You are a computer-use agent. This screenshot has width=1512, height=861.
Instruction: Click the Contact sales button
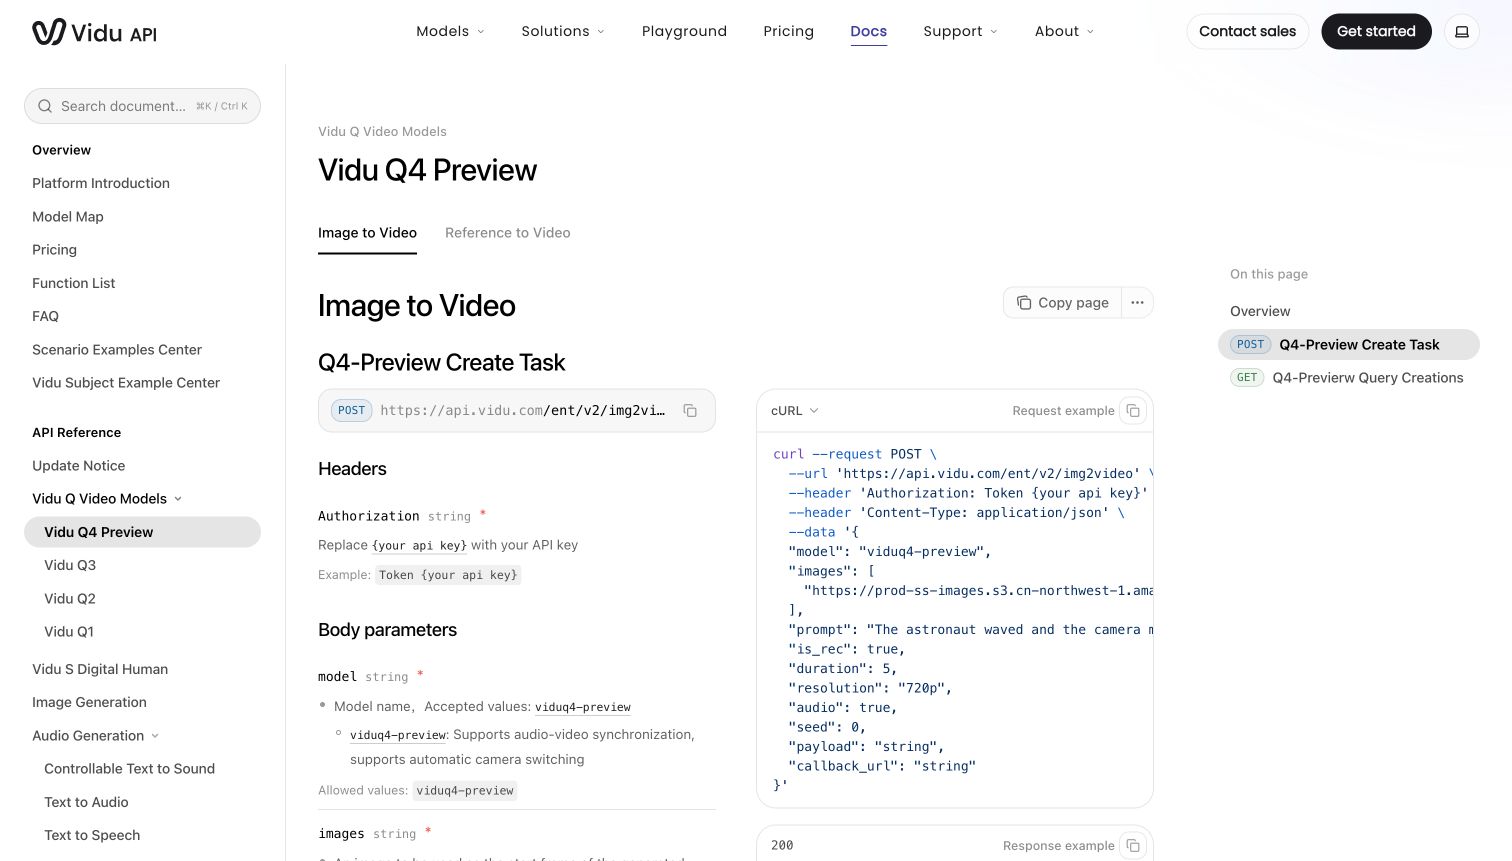tap(1247, 32)
